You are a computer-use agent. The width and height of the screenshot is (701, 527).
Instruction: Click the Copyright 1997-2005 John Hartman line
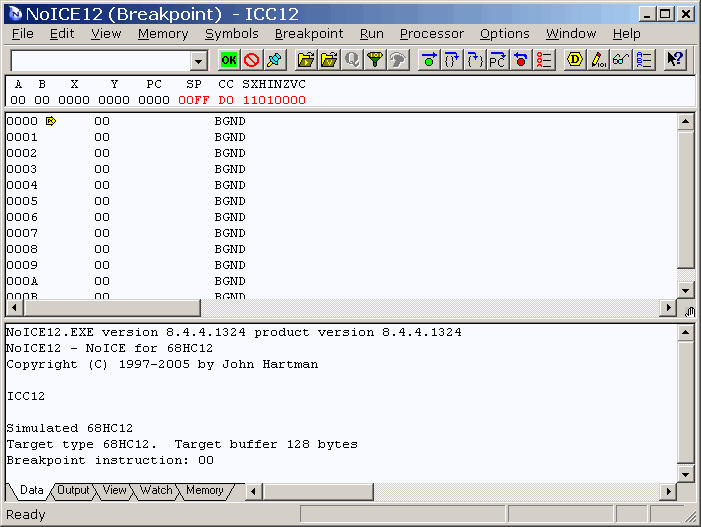(x=162, y=364)
